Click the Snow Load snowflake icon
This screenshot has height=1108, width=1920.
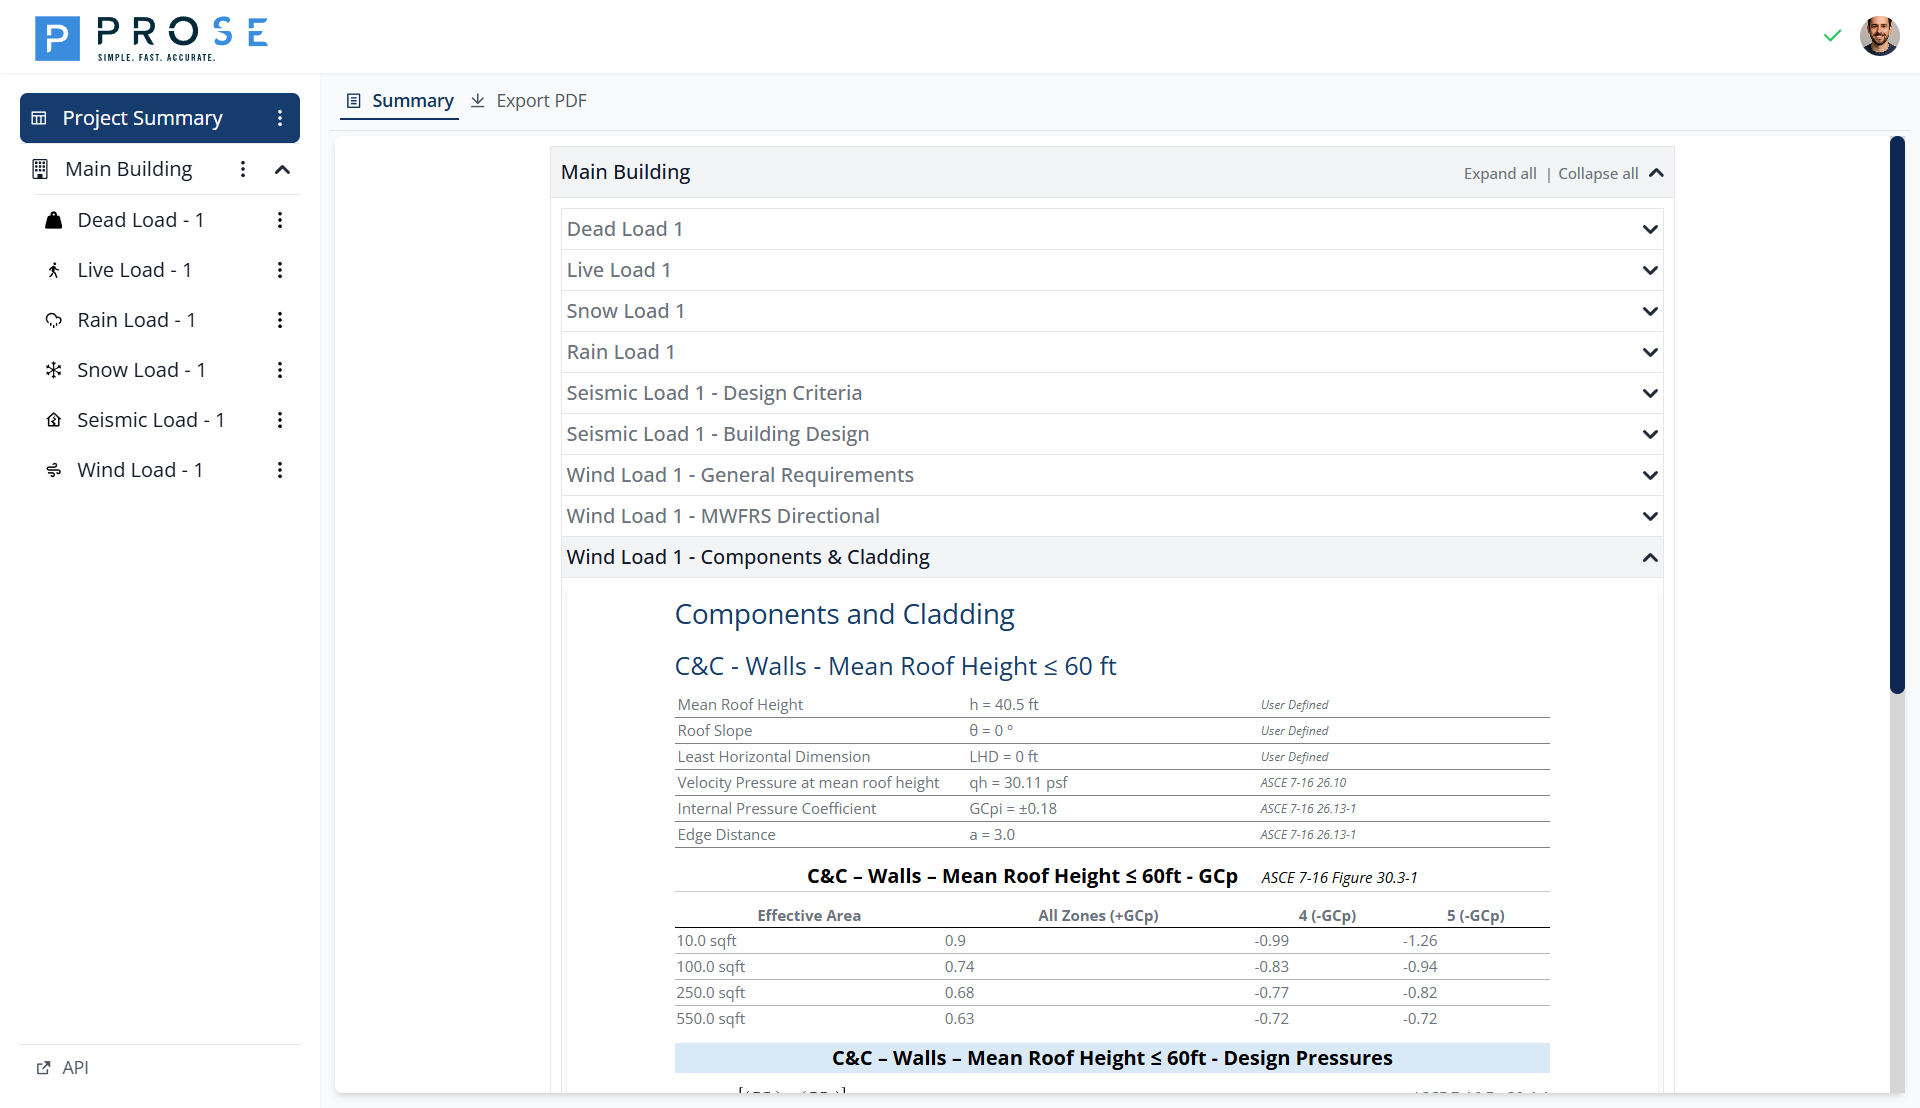click(x=53, y=370)
